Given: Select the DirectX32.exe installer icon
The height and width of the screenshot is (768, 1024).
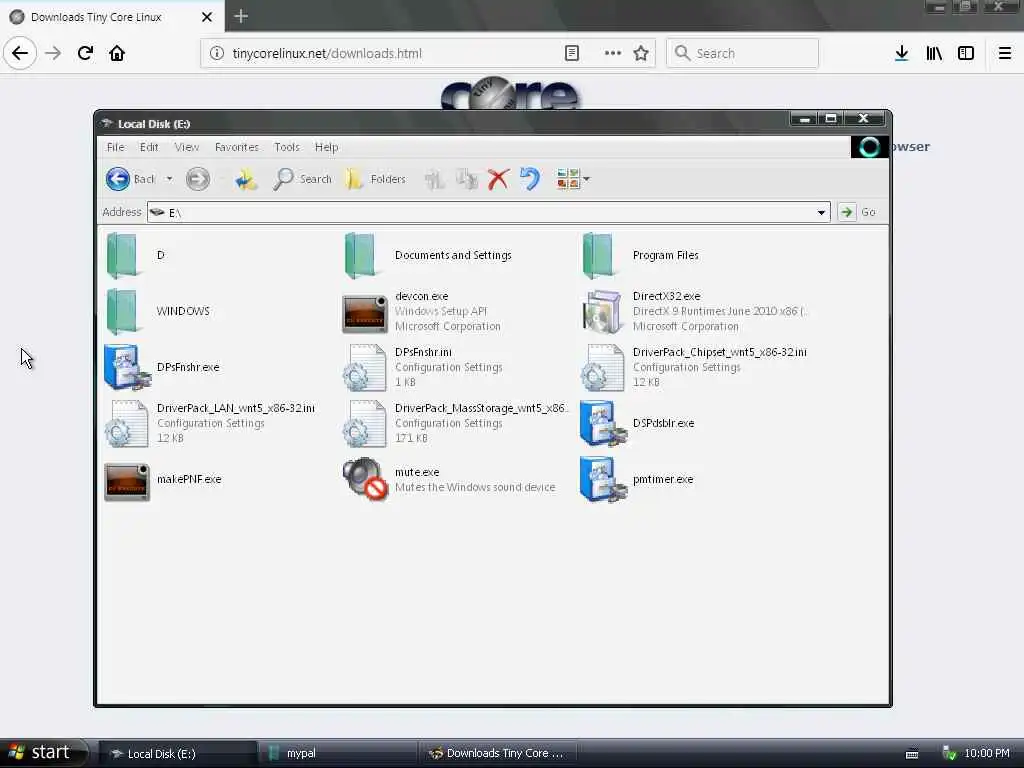Looking at the screenshot, I should tap(601, 312).
